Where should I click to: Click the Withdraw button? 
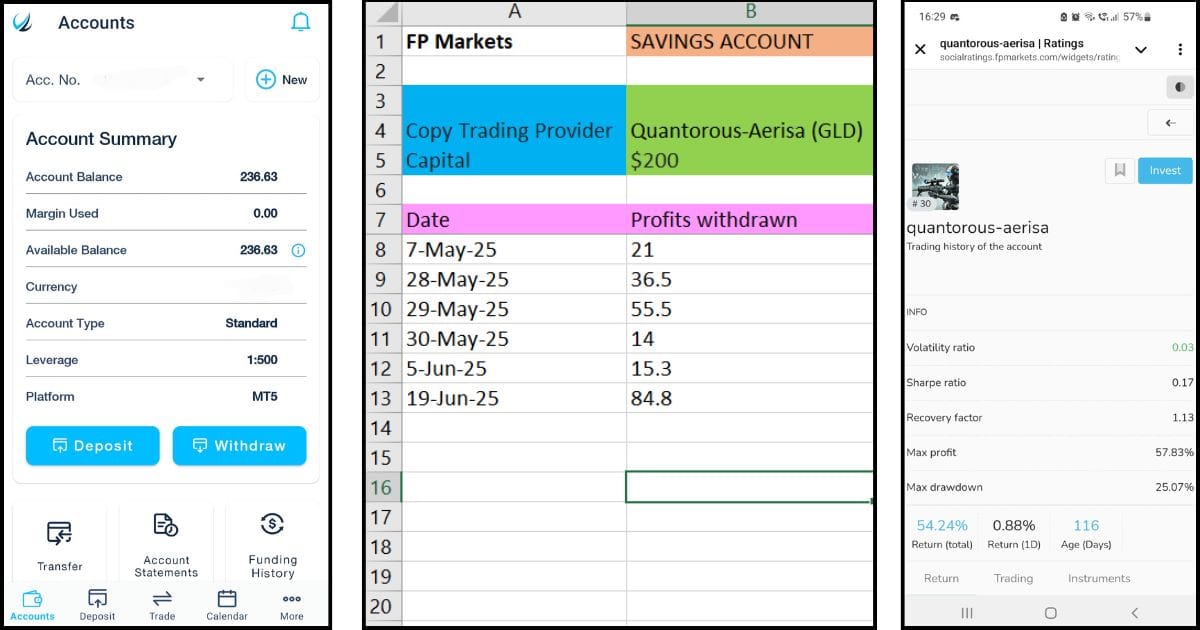239,446
